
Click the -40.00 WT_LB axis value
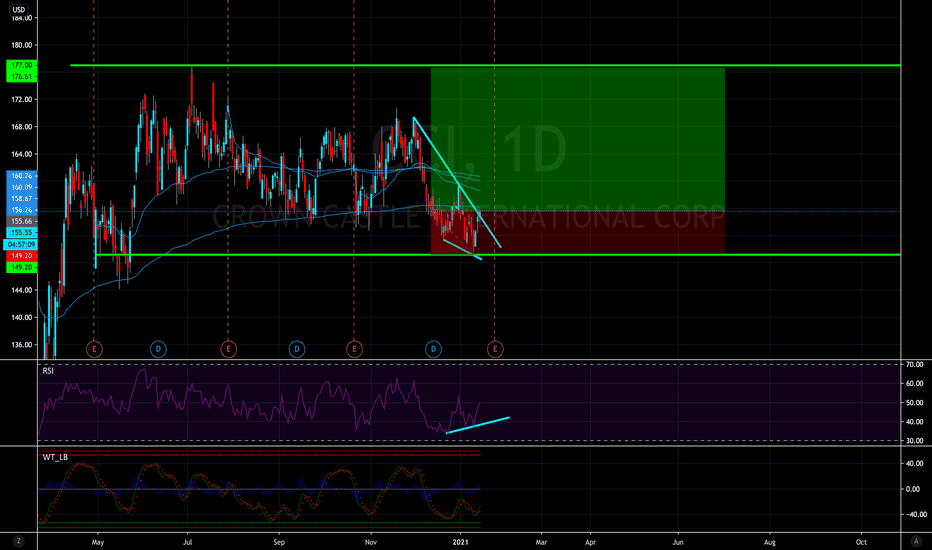pos(914,515)
